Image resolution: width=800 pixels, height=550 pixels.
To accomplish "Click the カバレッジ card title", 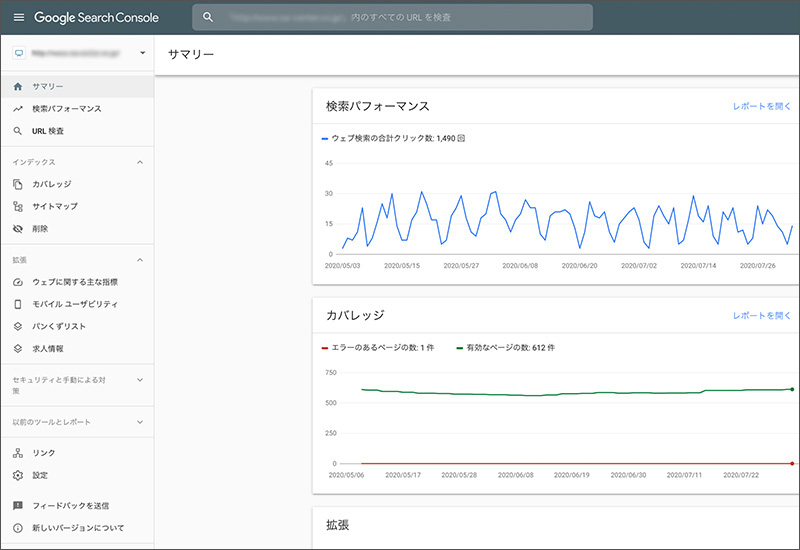I will [355, 316].
